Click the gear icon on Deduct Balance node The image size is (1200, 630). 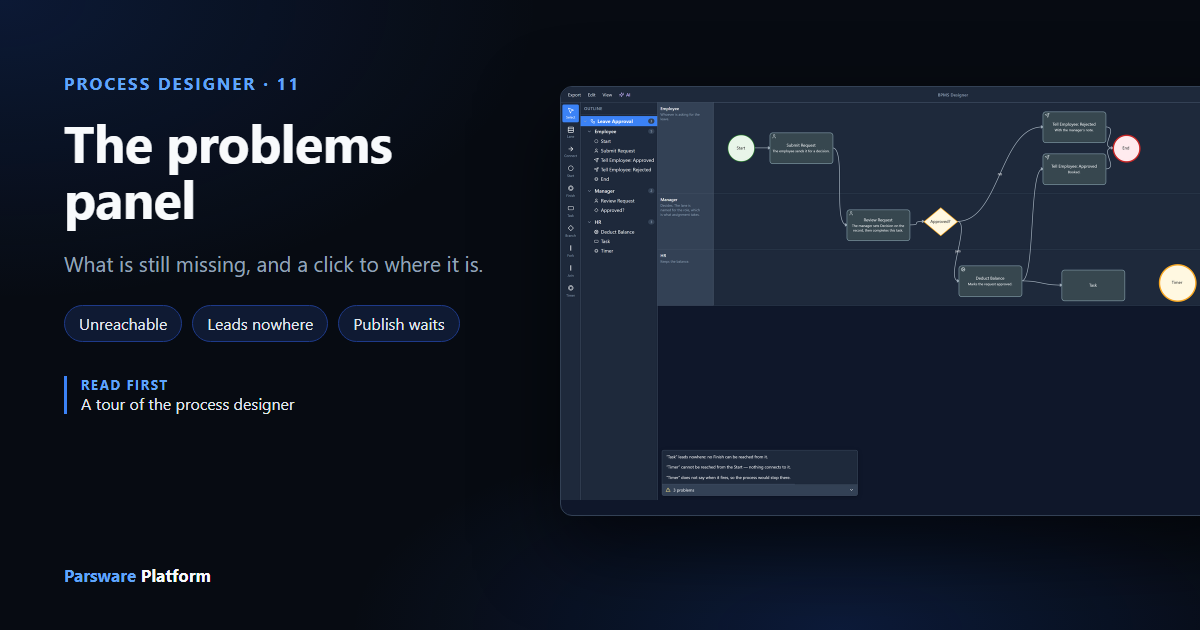click(x=963, y=269)
